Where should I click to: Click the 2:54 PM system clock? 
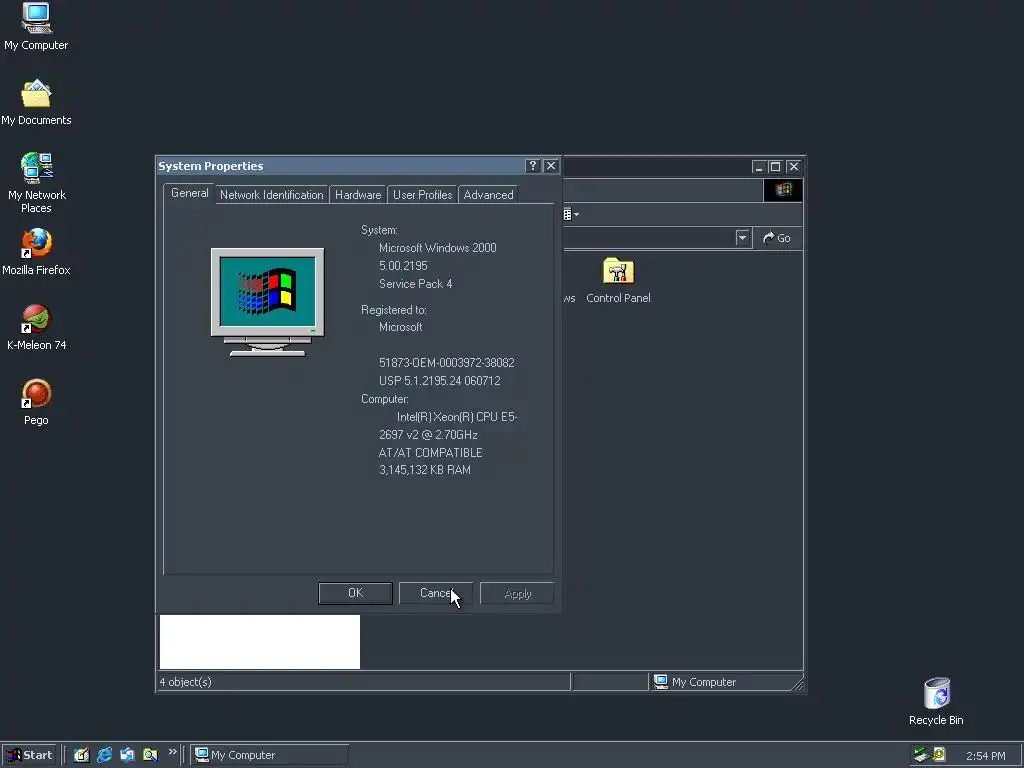pos(985,756)
